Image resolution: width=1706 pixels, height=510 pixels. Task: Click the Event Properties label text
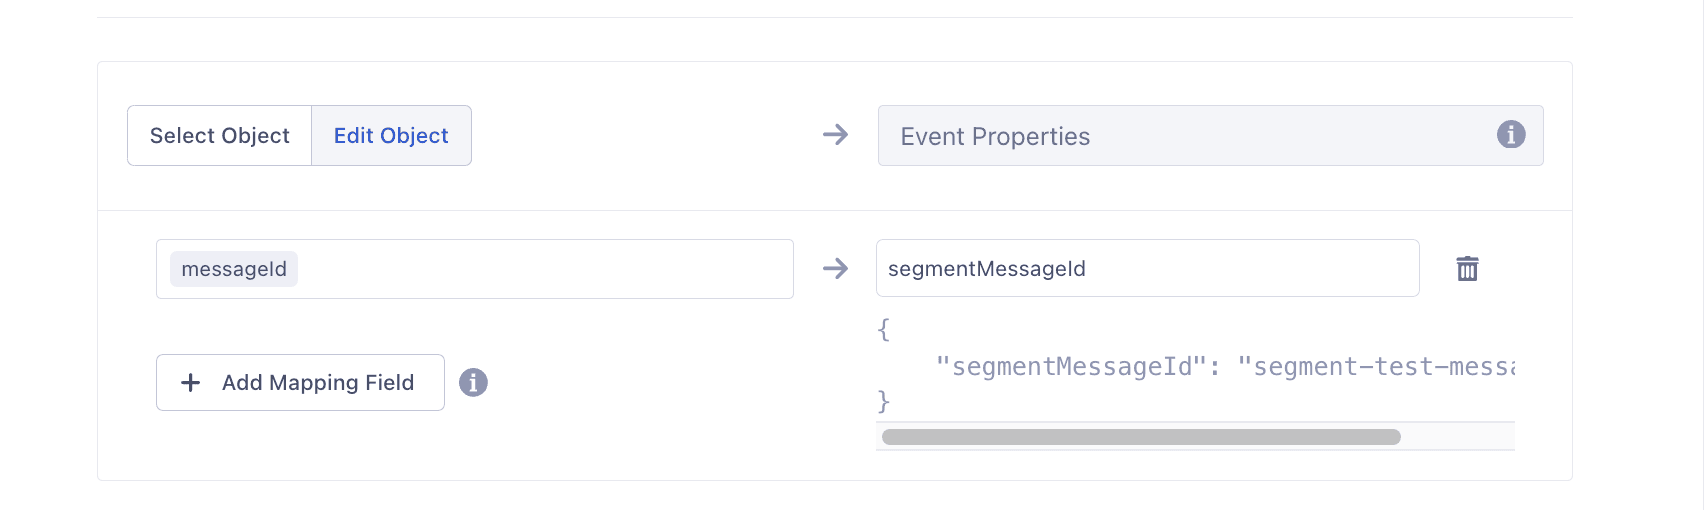click(995, 137)
